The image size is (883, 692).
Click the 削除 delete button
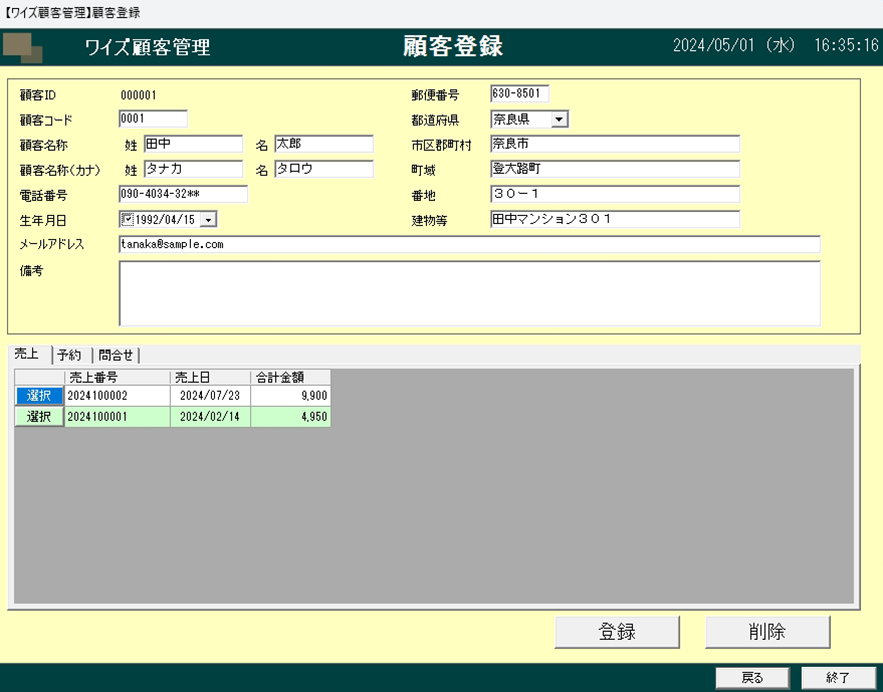767,632
